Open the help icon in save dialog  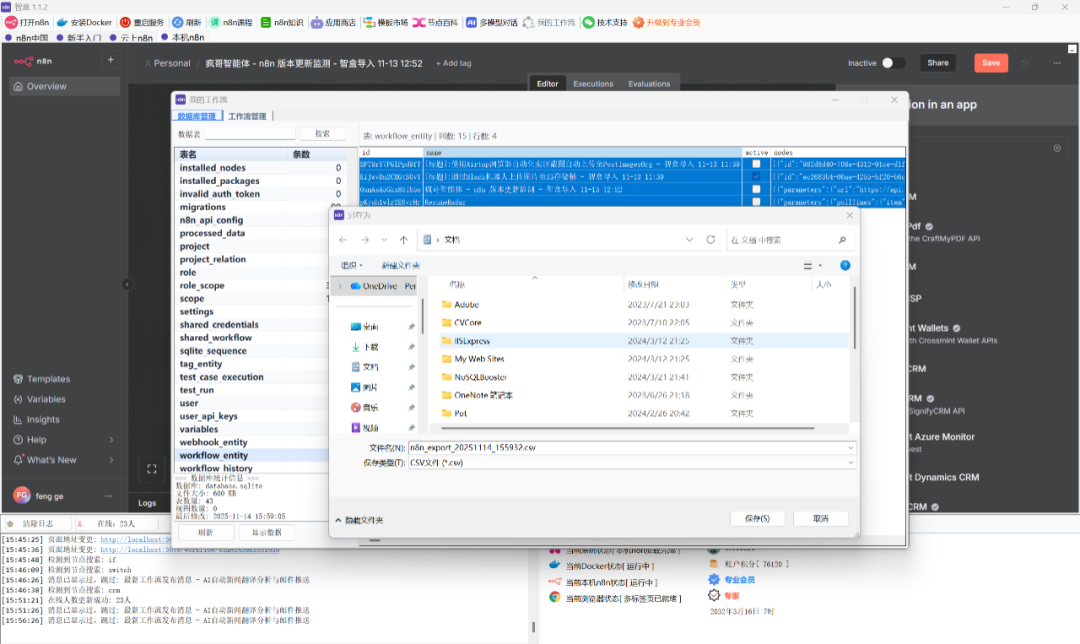tap(845, 265)
